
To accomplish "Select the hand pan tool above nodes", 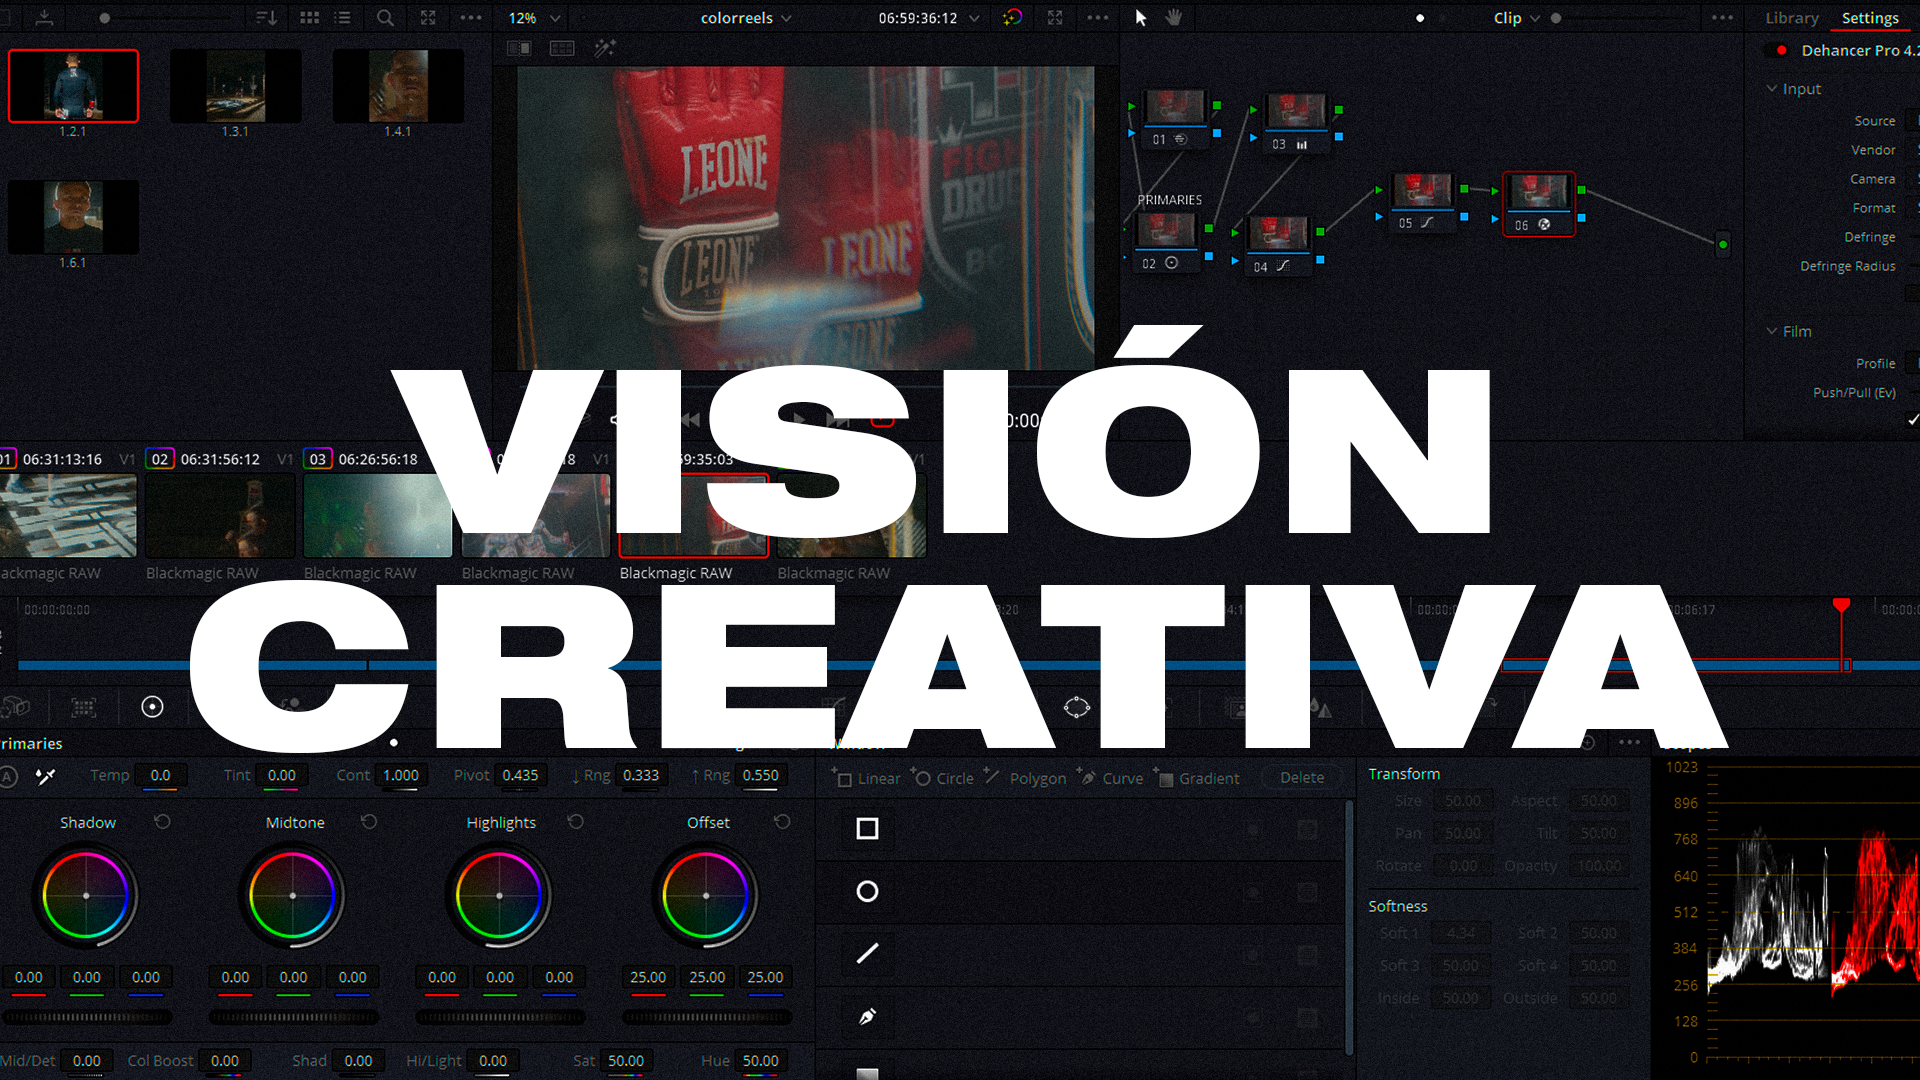I will pos(1174,18).
